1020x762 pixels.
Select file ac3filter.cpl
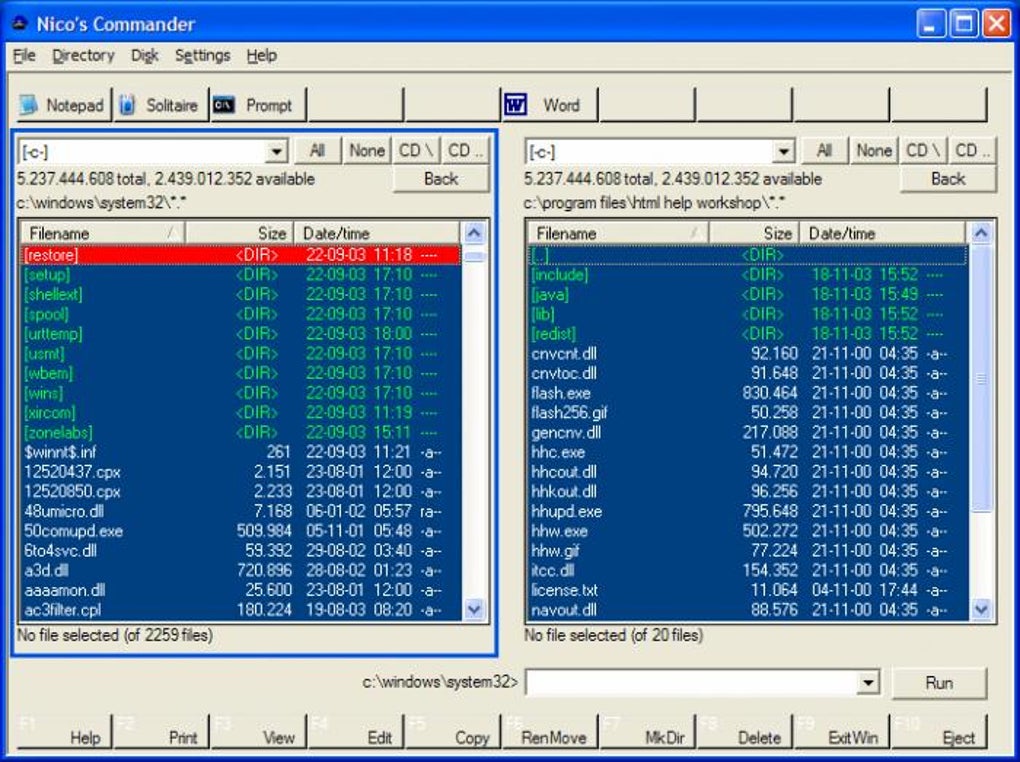pos(241,610)
